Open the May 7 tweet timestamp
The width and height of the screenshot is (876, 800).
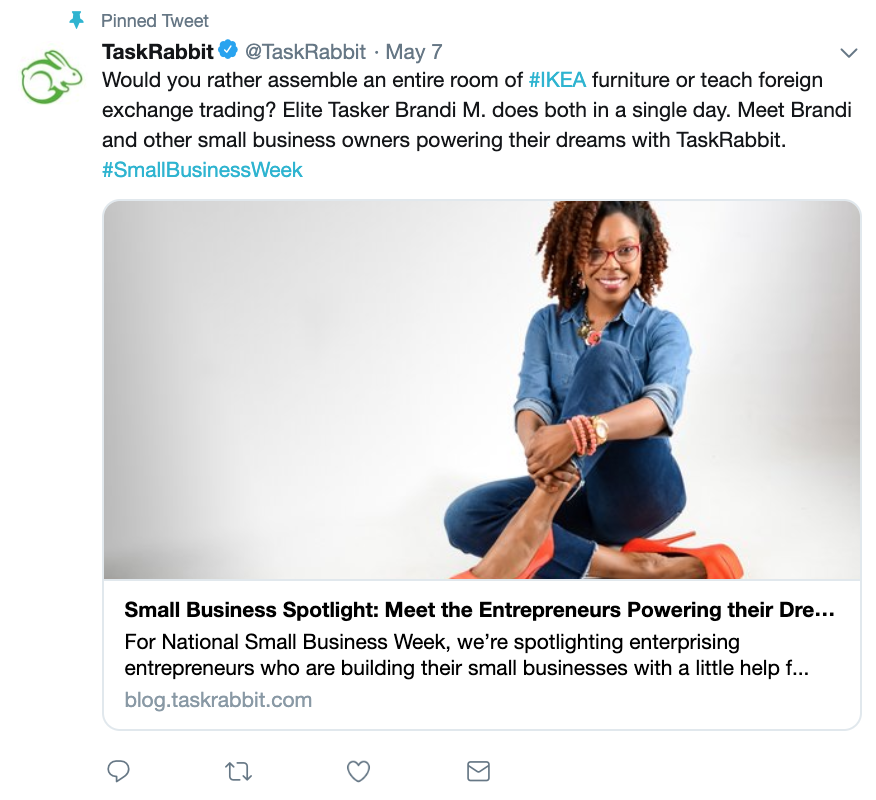point(414,52)
